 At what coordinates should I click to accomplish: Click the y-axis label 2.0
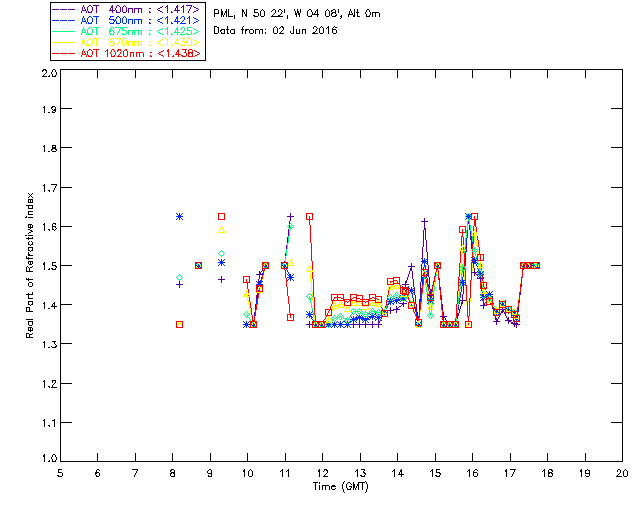click(49, 73)
